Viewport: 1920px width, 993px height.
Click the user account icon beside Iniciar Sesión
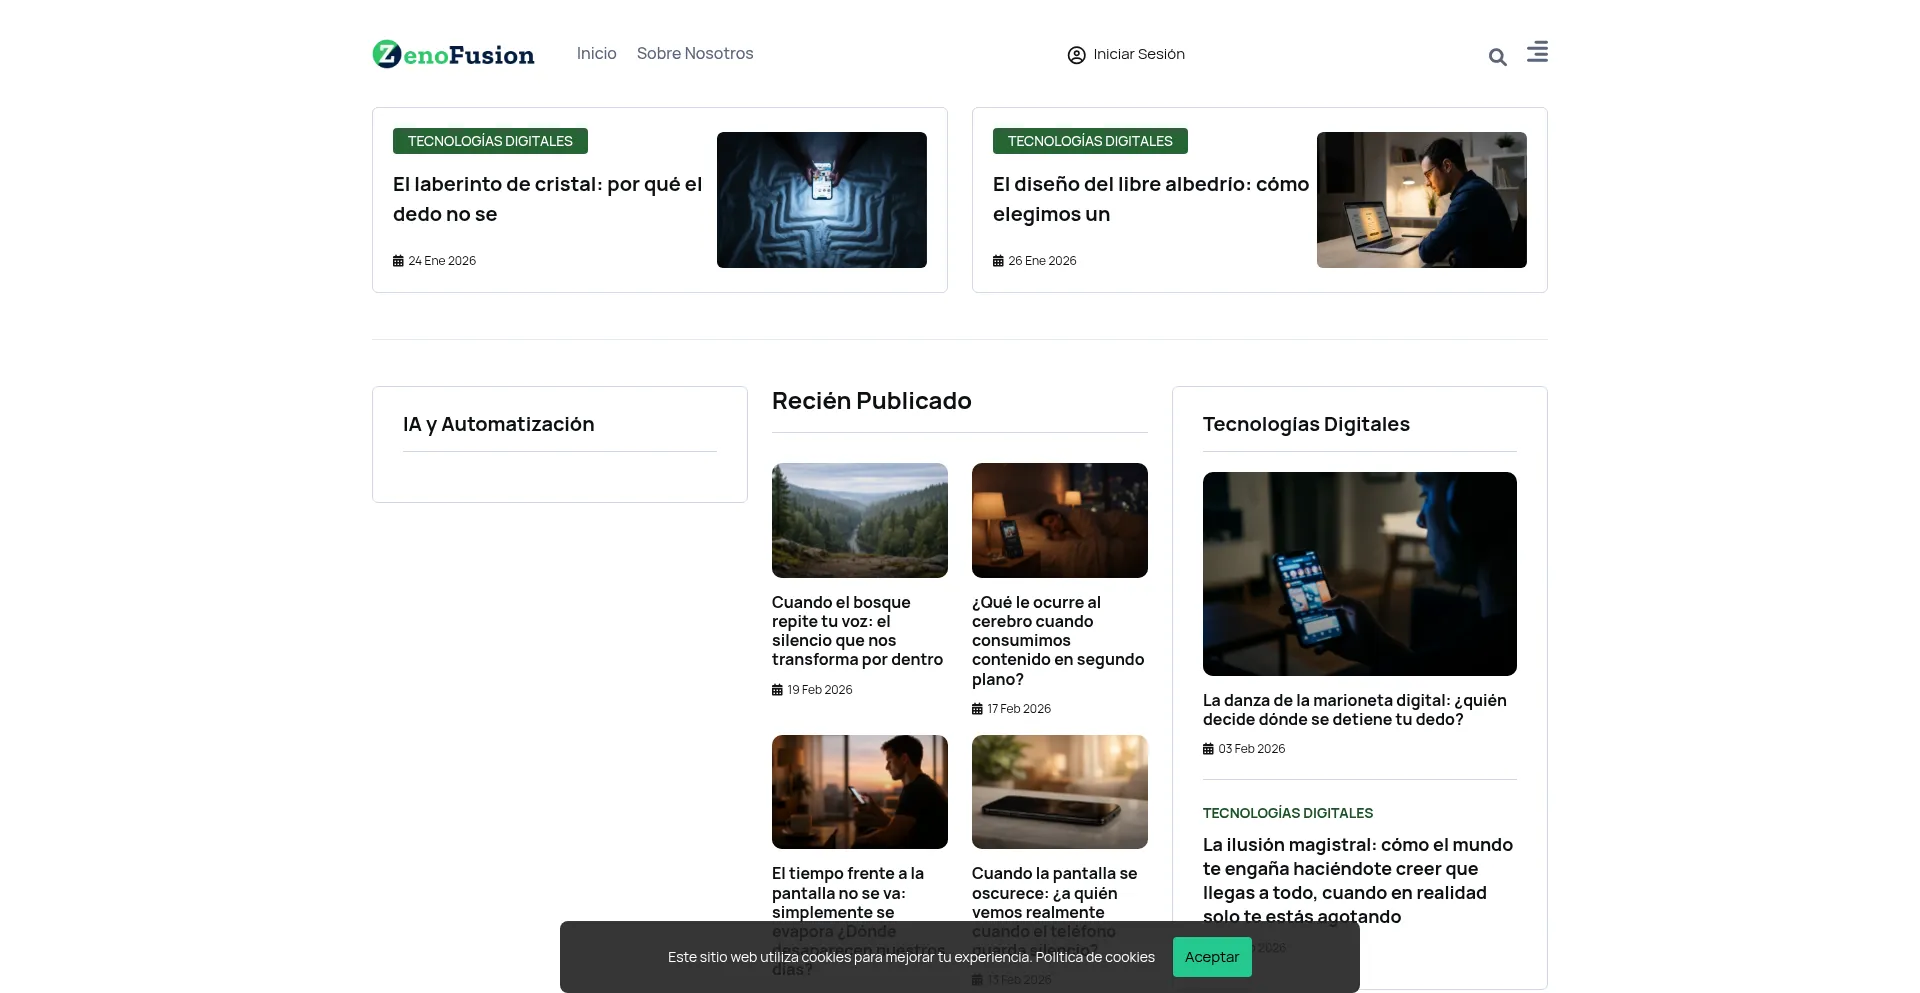click(1076, 55)
